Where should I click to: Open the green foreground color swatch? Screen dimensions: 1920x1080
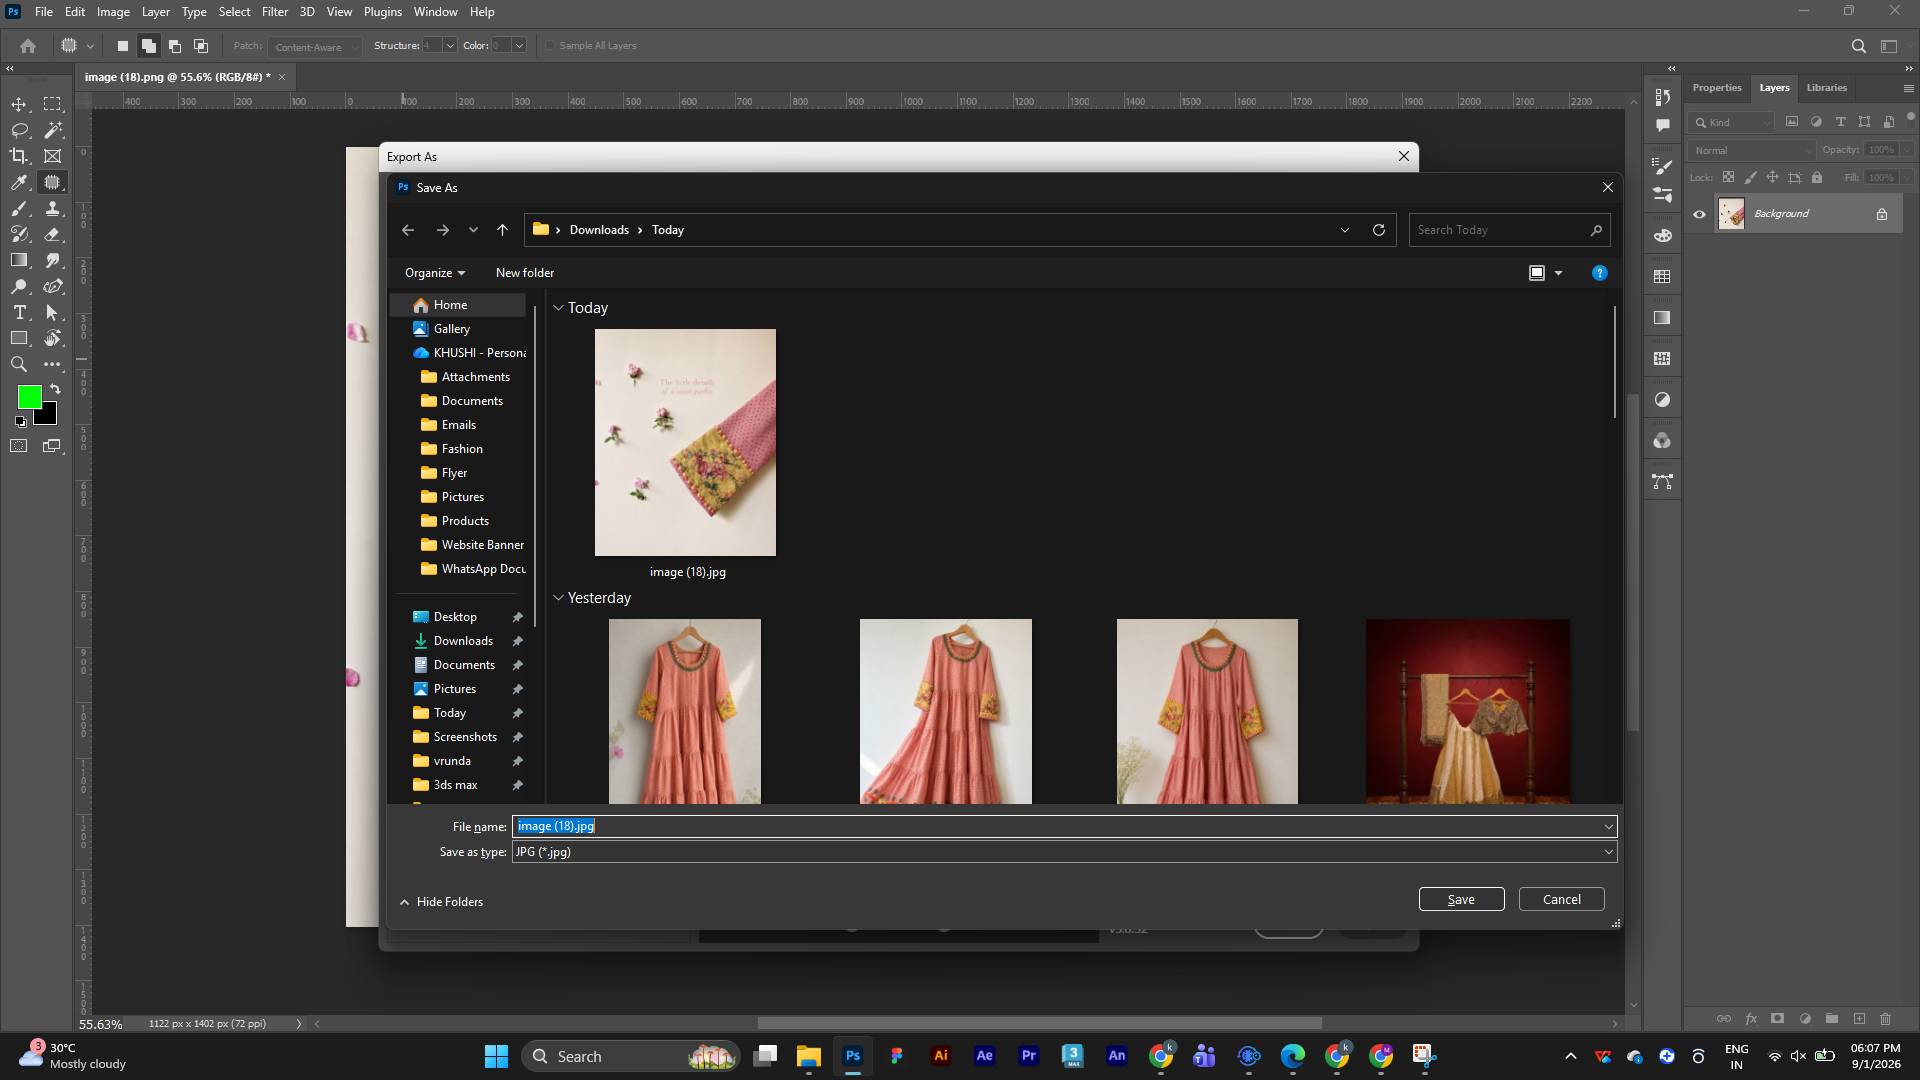(28, 397)
